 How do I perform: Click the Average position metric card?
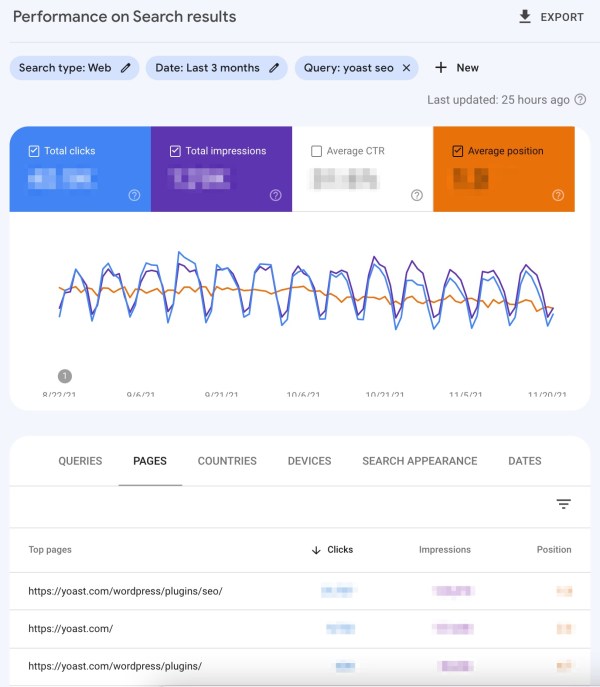(x=504, y=169)
